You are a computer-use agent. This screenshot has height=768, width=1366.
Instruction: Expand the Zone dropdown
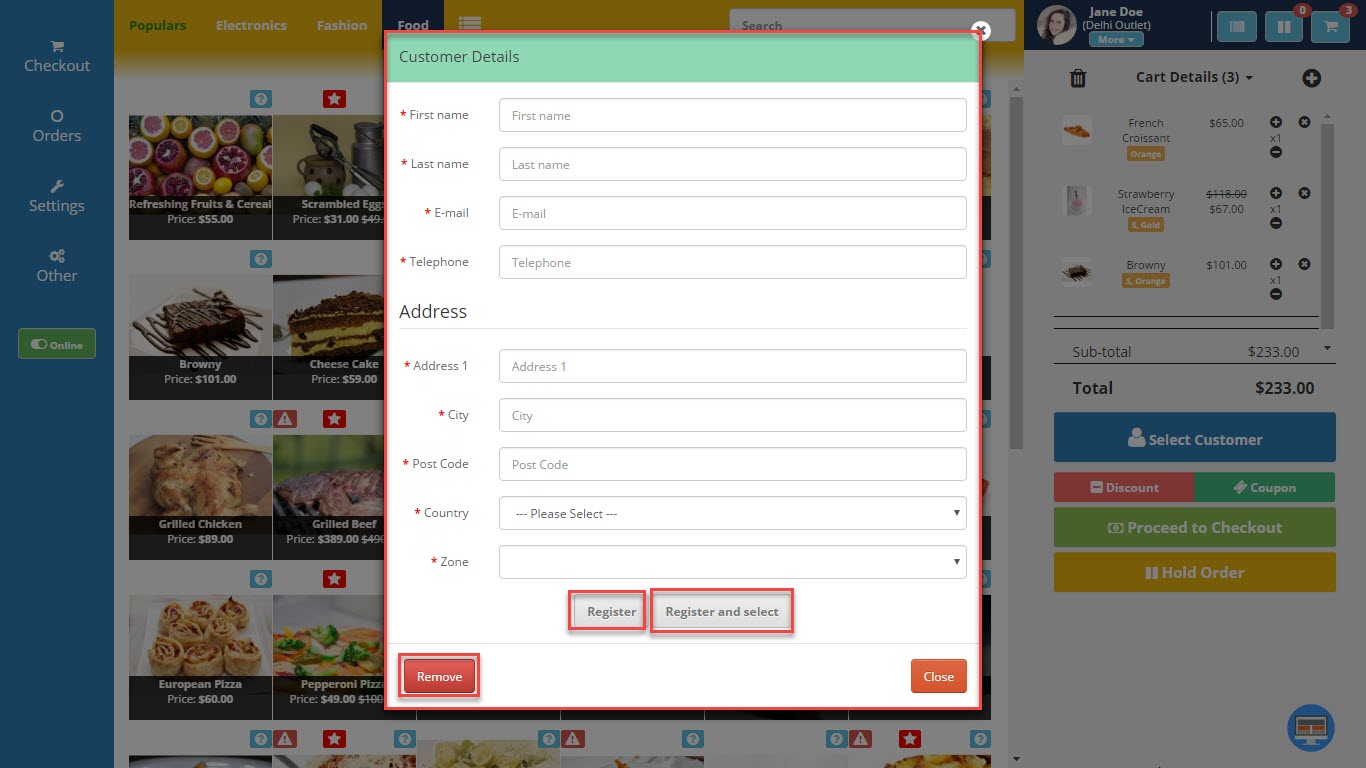pyautogui.click(x=732, y=562)
